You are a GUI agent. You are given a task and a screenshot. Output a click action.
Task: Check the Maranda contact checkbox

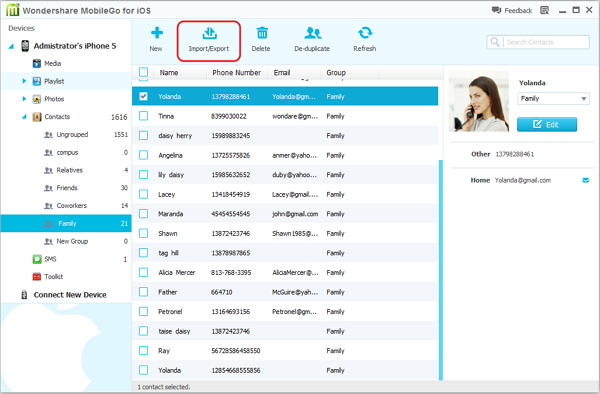pyautogui.click(x=143, y=213)
